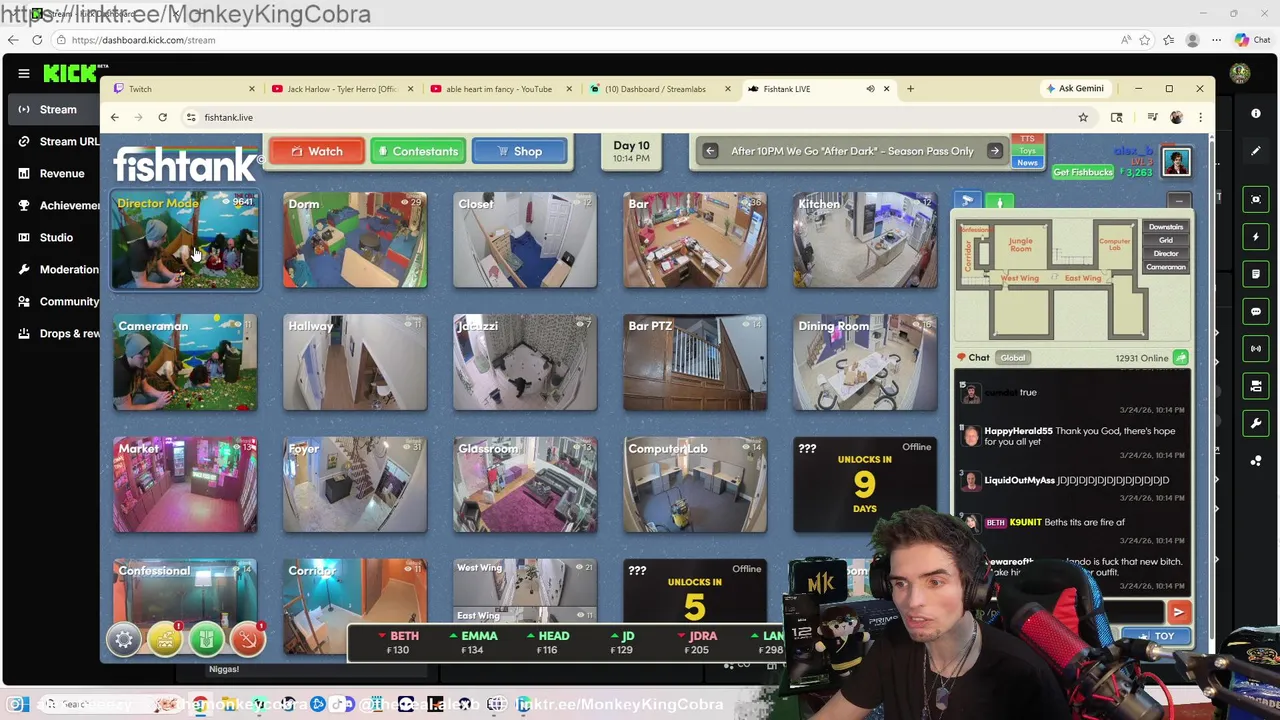The image size is (1280, 720).
Task: Open Dorm camera feed
Action: pyautogui.click(x=355, y=240)
